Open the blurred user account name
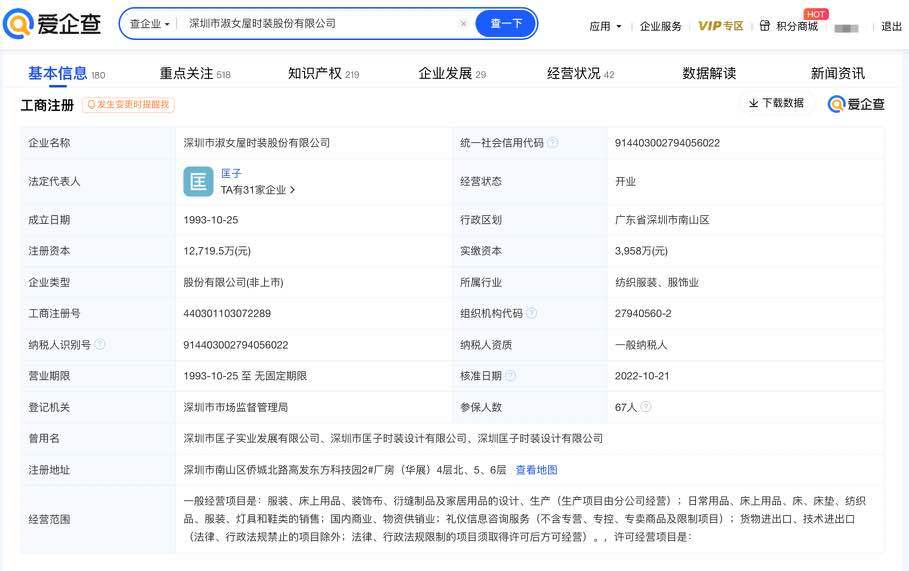 846,28
